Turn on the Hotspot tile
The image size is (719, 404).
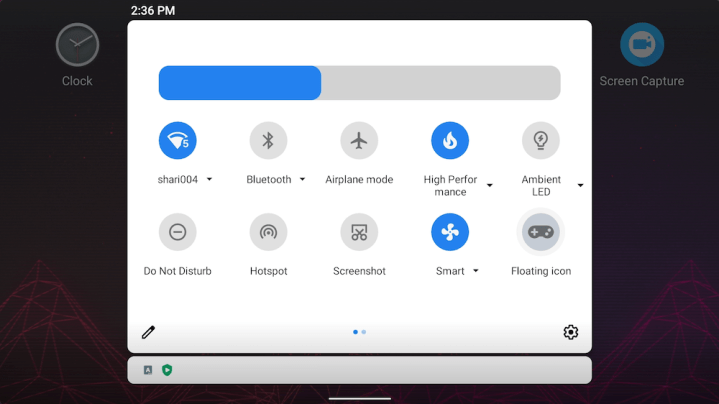click(268, 232)
